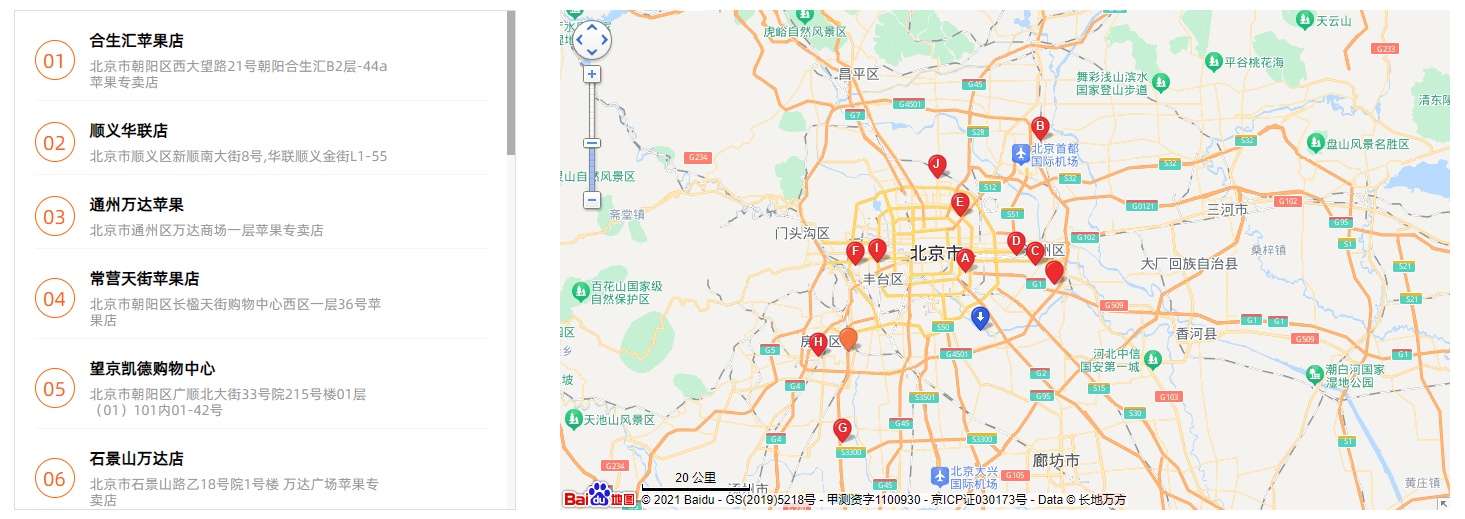Pan the map down with the navigation arrow
This screenshot has height=519, width=1465.
click(x=592, y=51)
